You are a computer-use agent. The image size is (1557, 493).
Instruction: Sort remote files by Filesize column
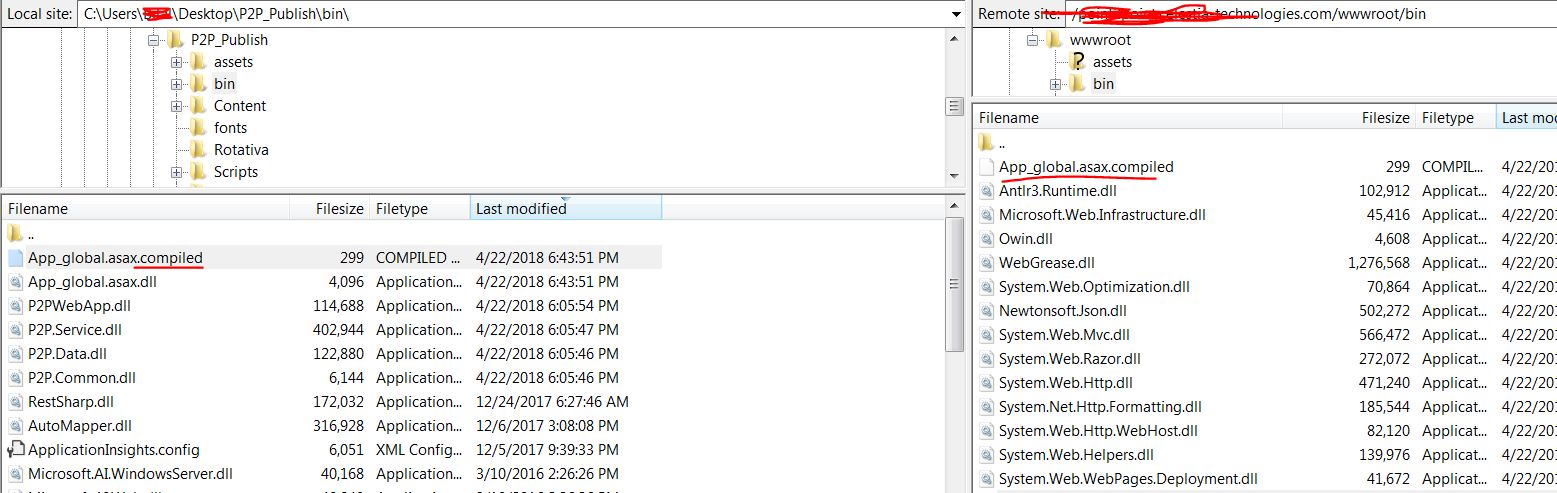[x=1349, y=117]
